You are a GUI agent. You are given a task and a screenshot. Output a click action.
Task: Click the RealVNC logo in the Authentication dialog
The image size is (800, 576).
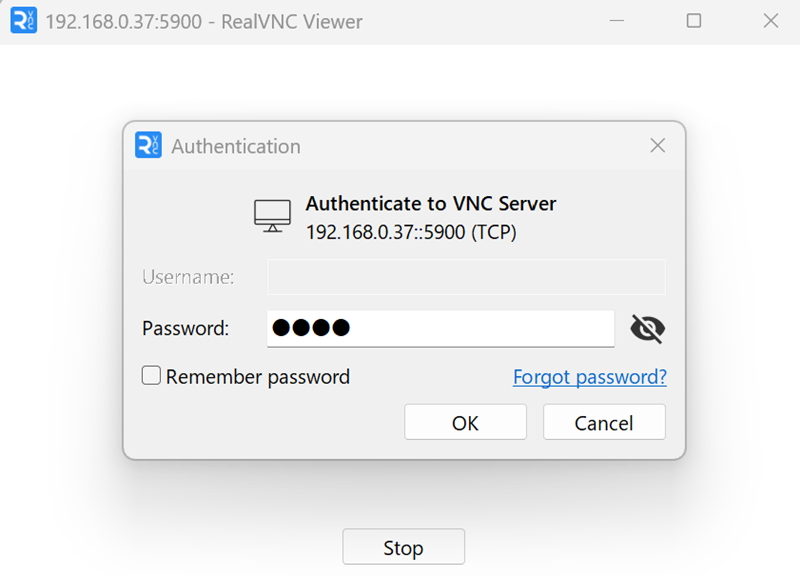point(148,145)
